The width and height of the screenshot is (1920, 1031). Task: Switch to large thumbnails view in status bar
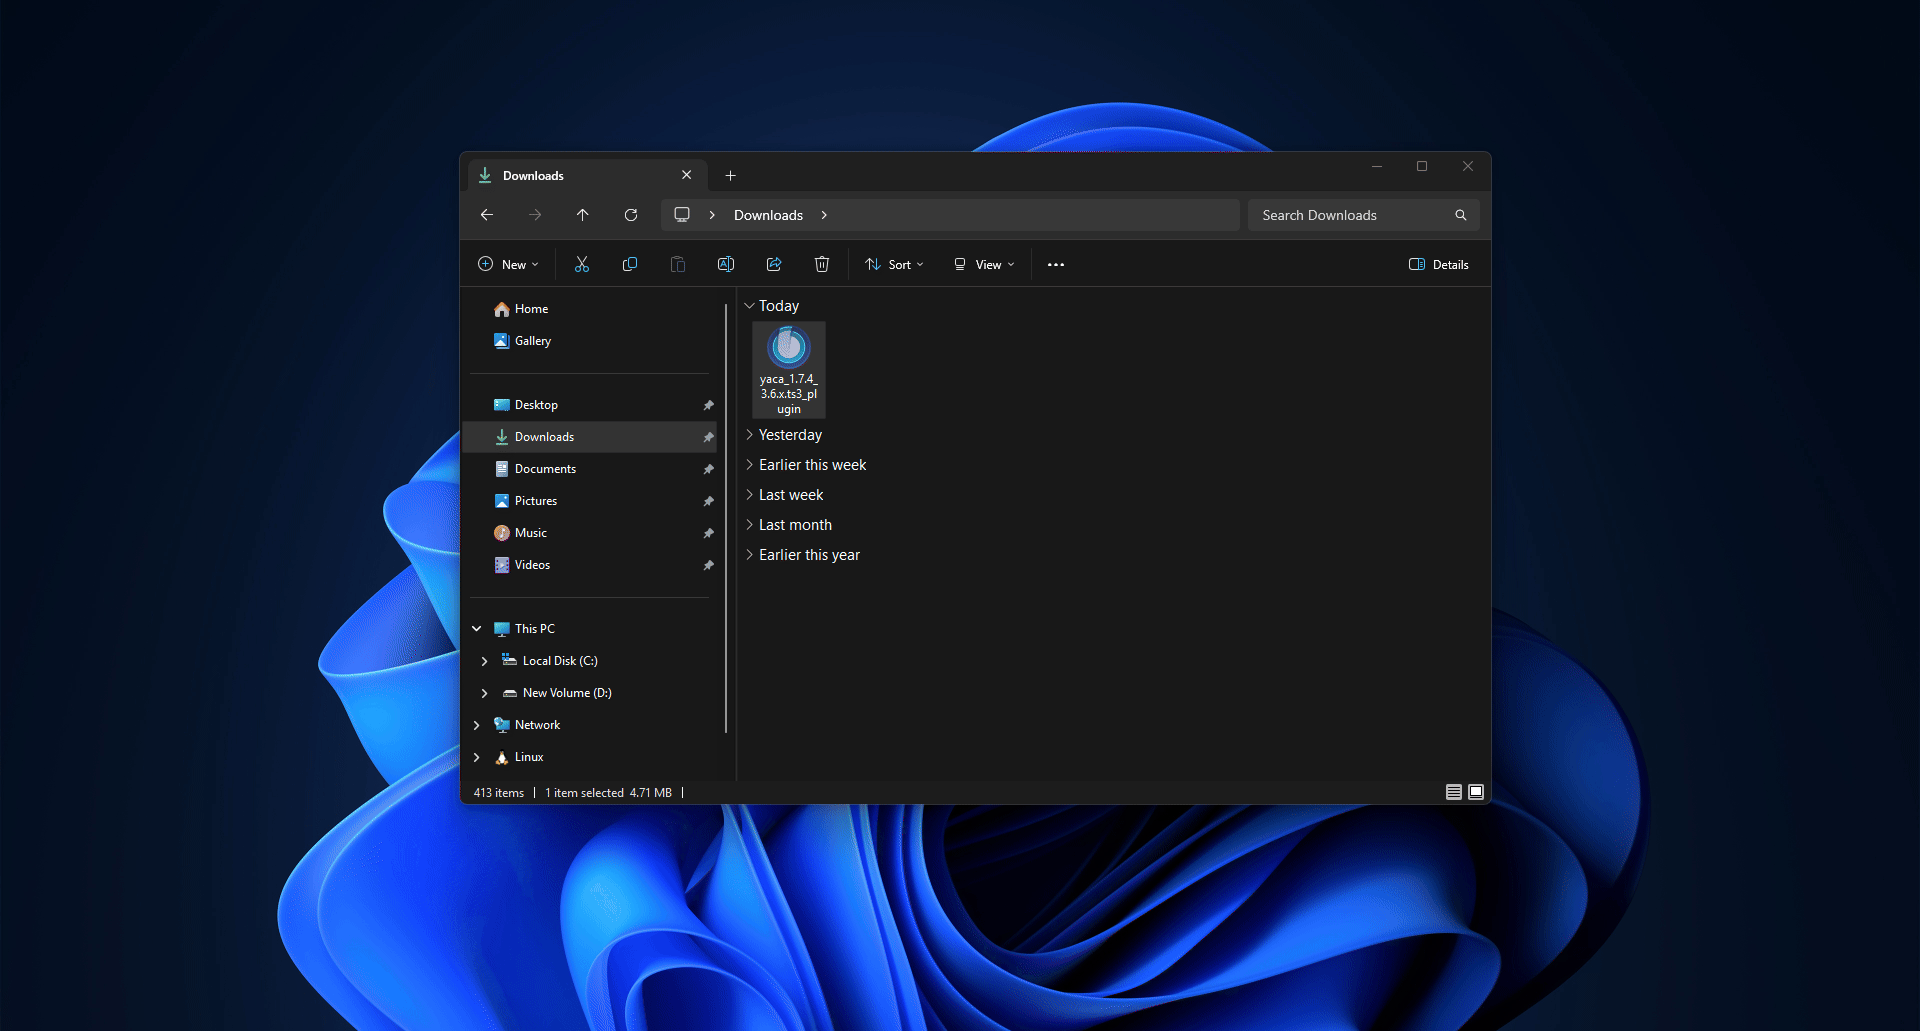(x=1476, y=791)
